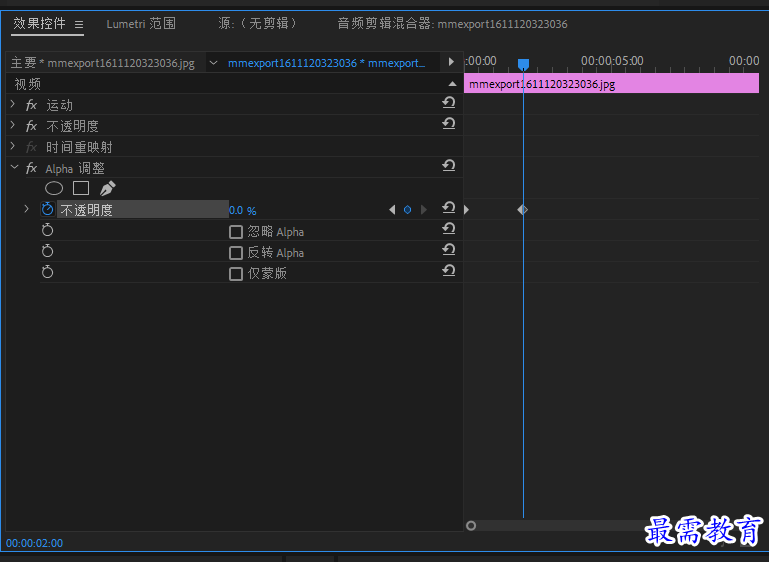
Task: Toggle animation stopwatch for Alpha 不透明度
Action: click(48, 209)
